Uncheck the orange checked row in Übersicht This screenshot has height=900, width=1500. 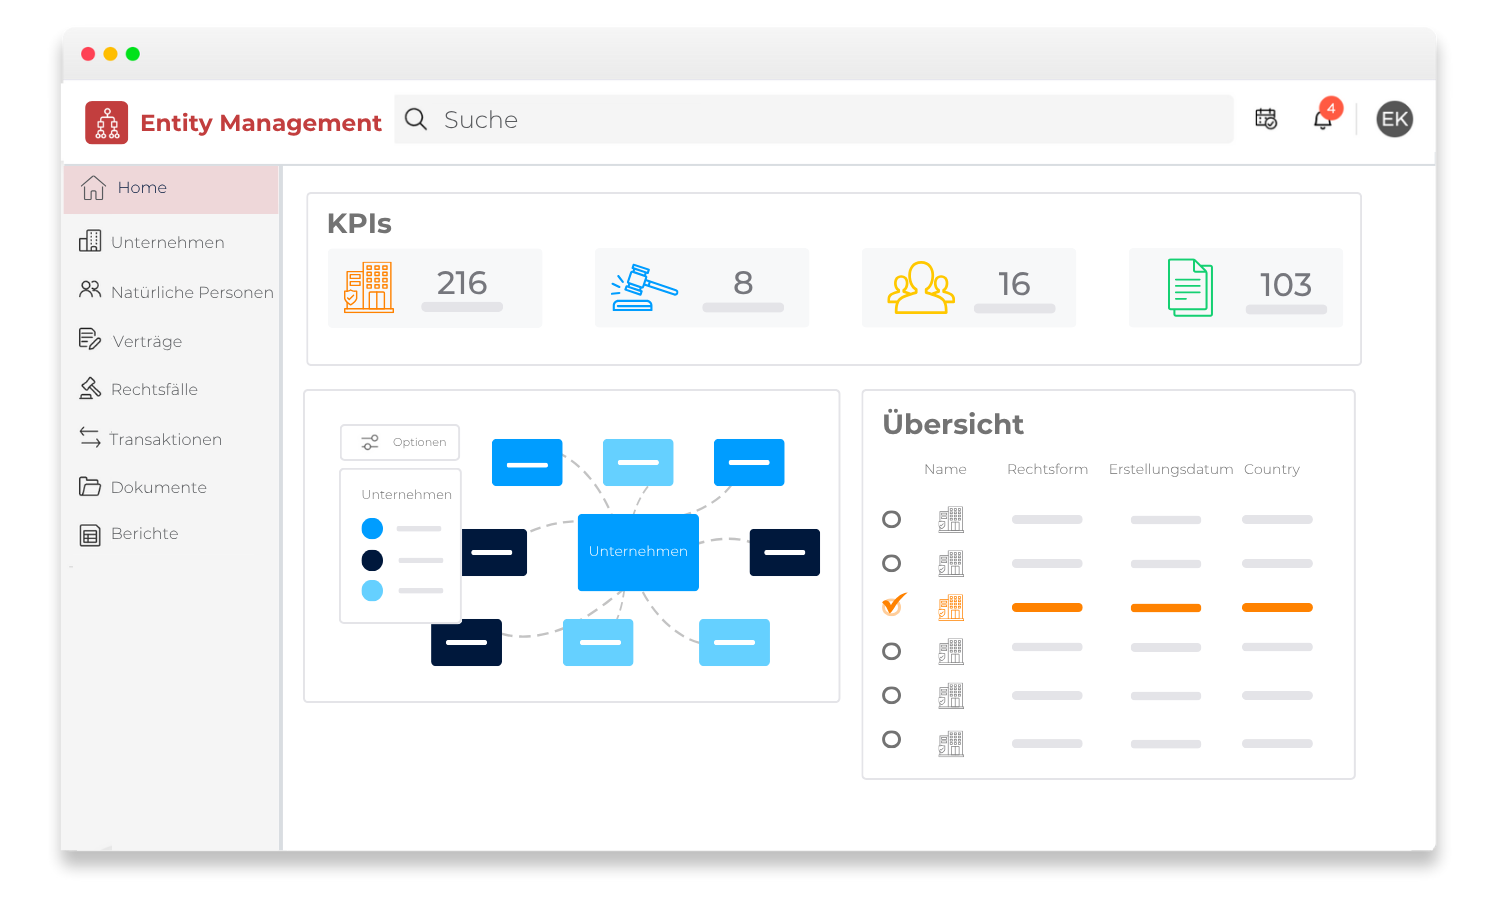893,605
